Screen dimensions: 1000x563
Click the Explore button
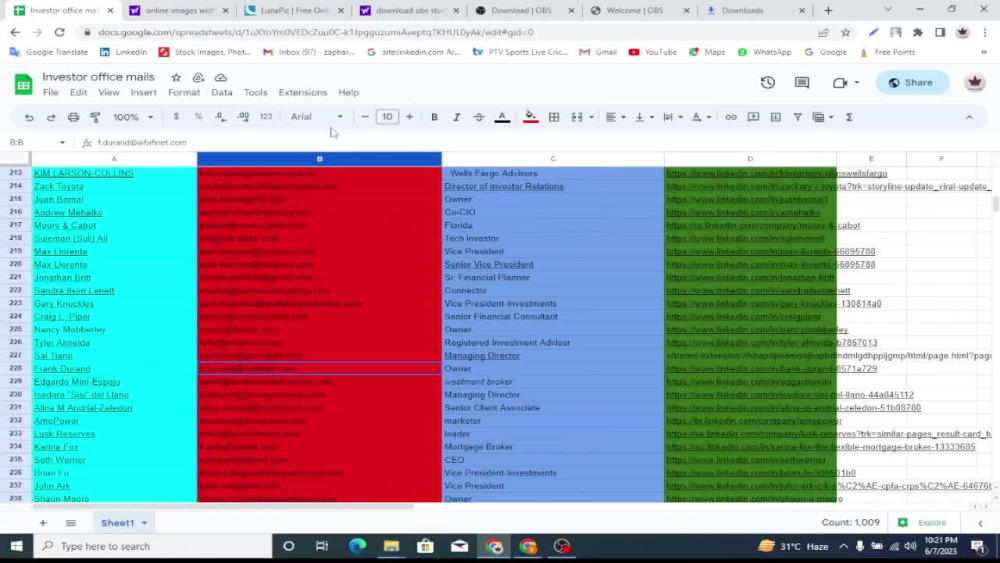(x=923, y=523)
